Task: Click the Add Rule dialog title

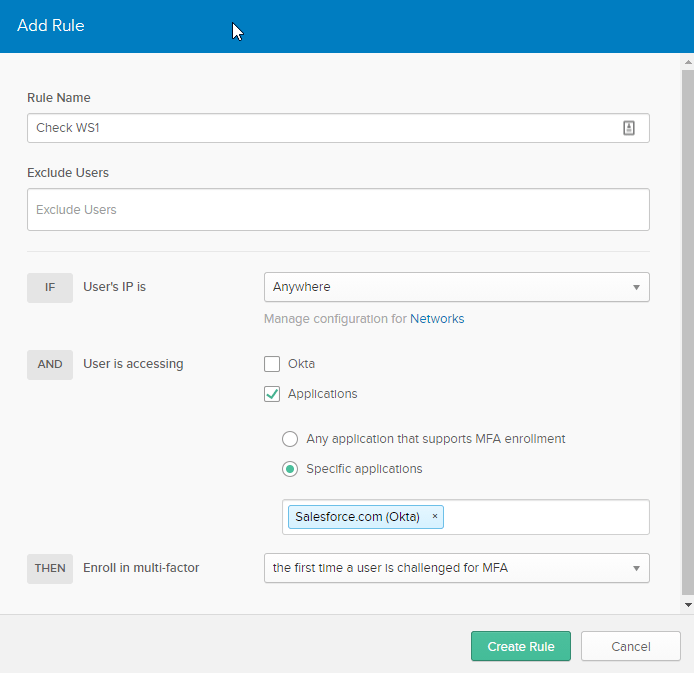Action: (51, 26)
